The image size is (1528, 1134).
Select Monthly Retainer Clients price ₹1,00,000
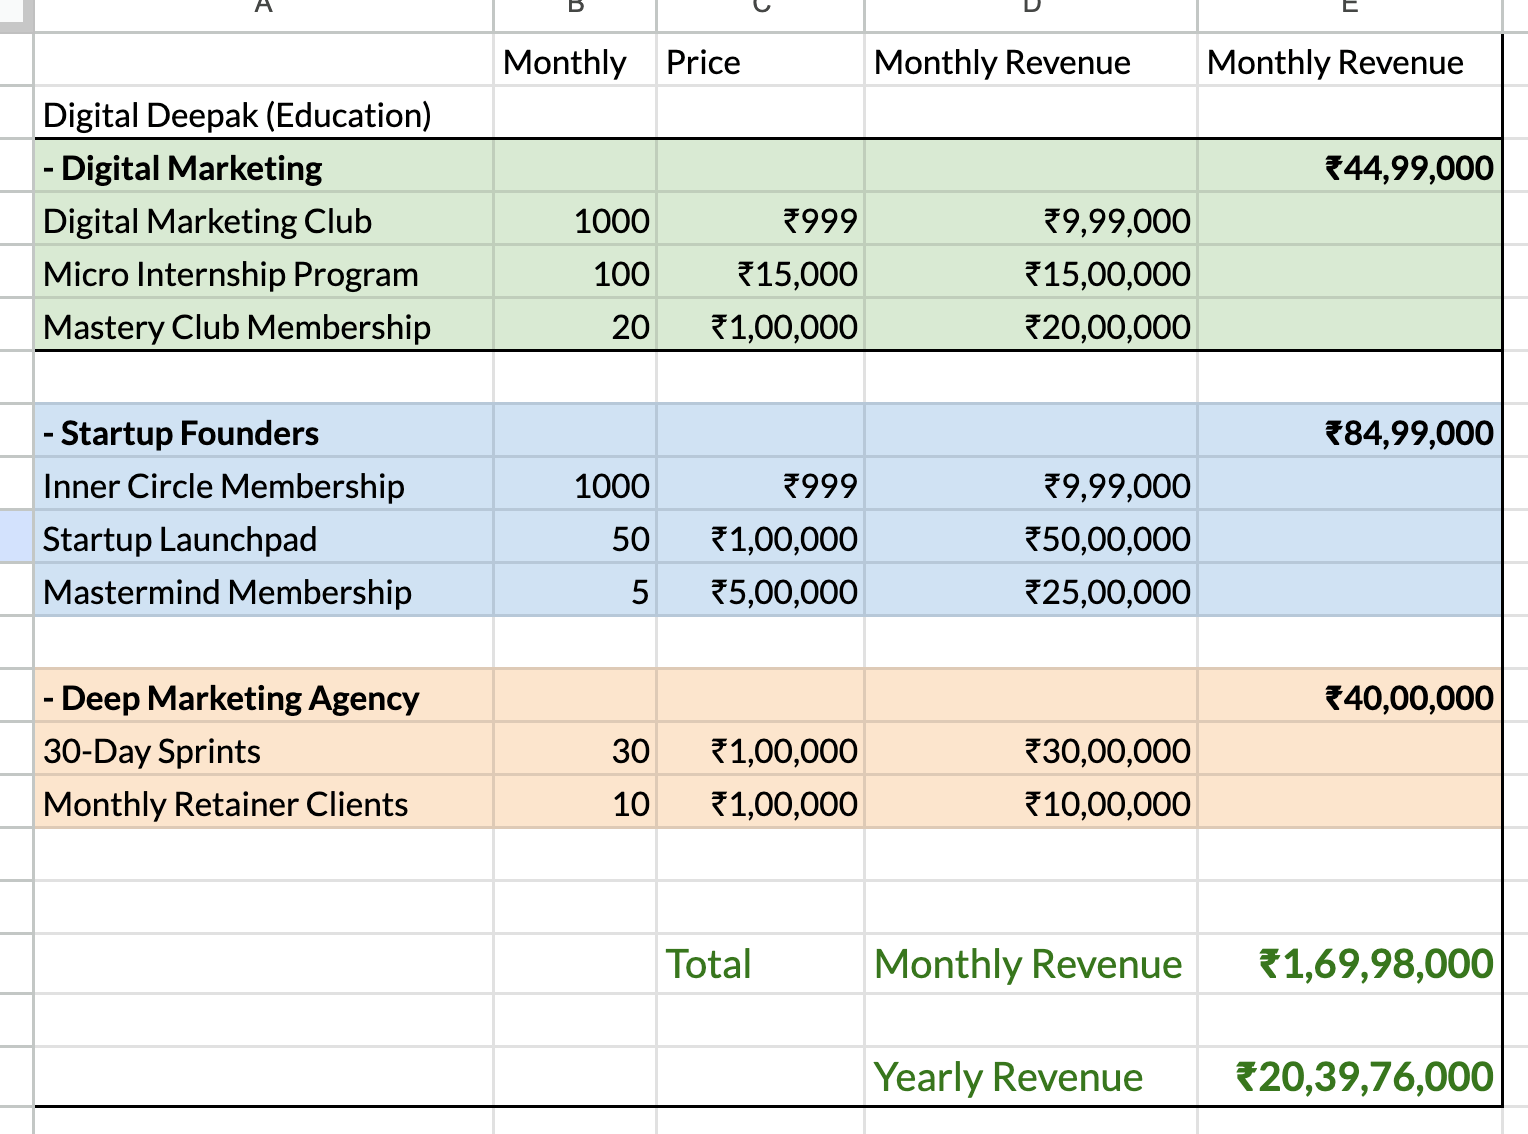[760, 803]
